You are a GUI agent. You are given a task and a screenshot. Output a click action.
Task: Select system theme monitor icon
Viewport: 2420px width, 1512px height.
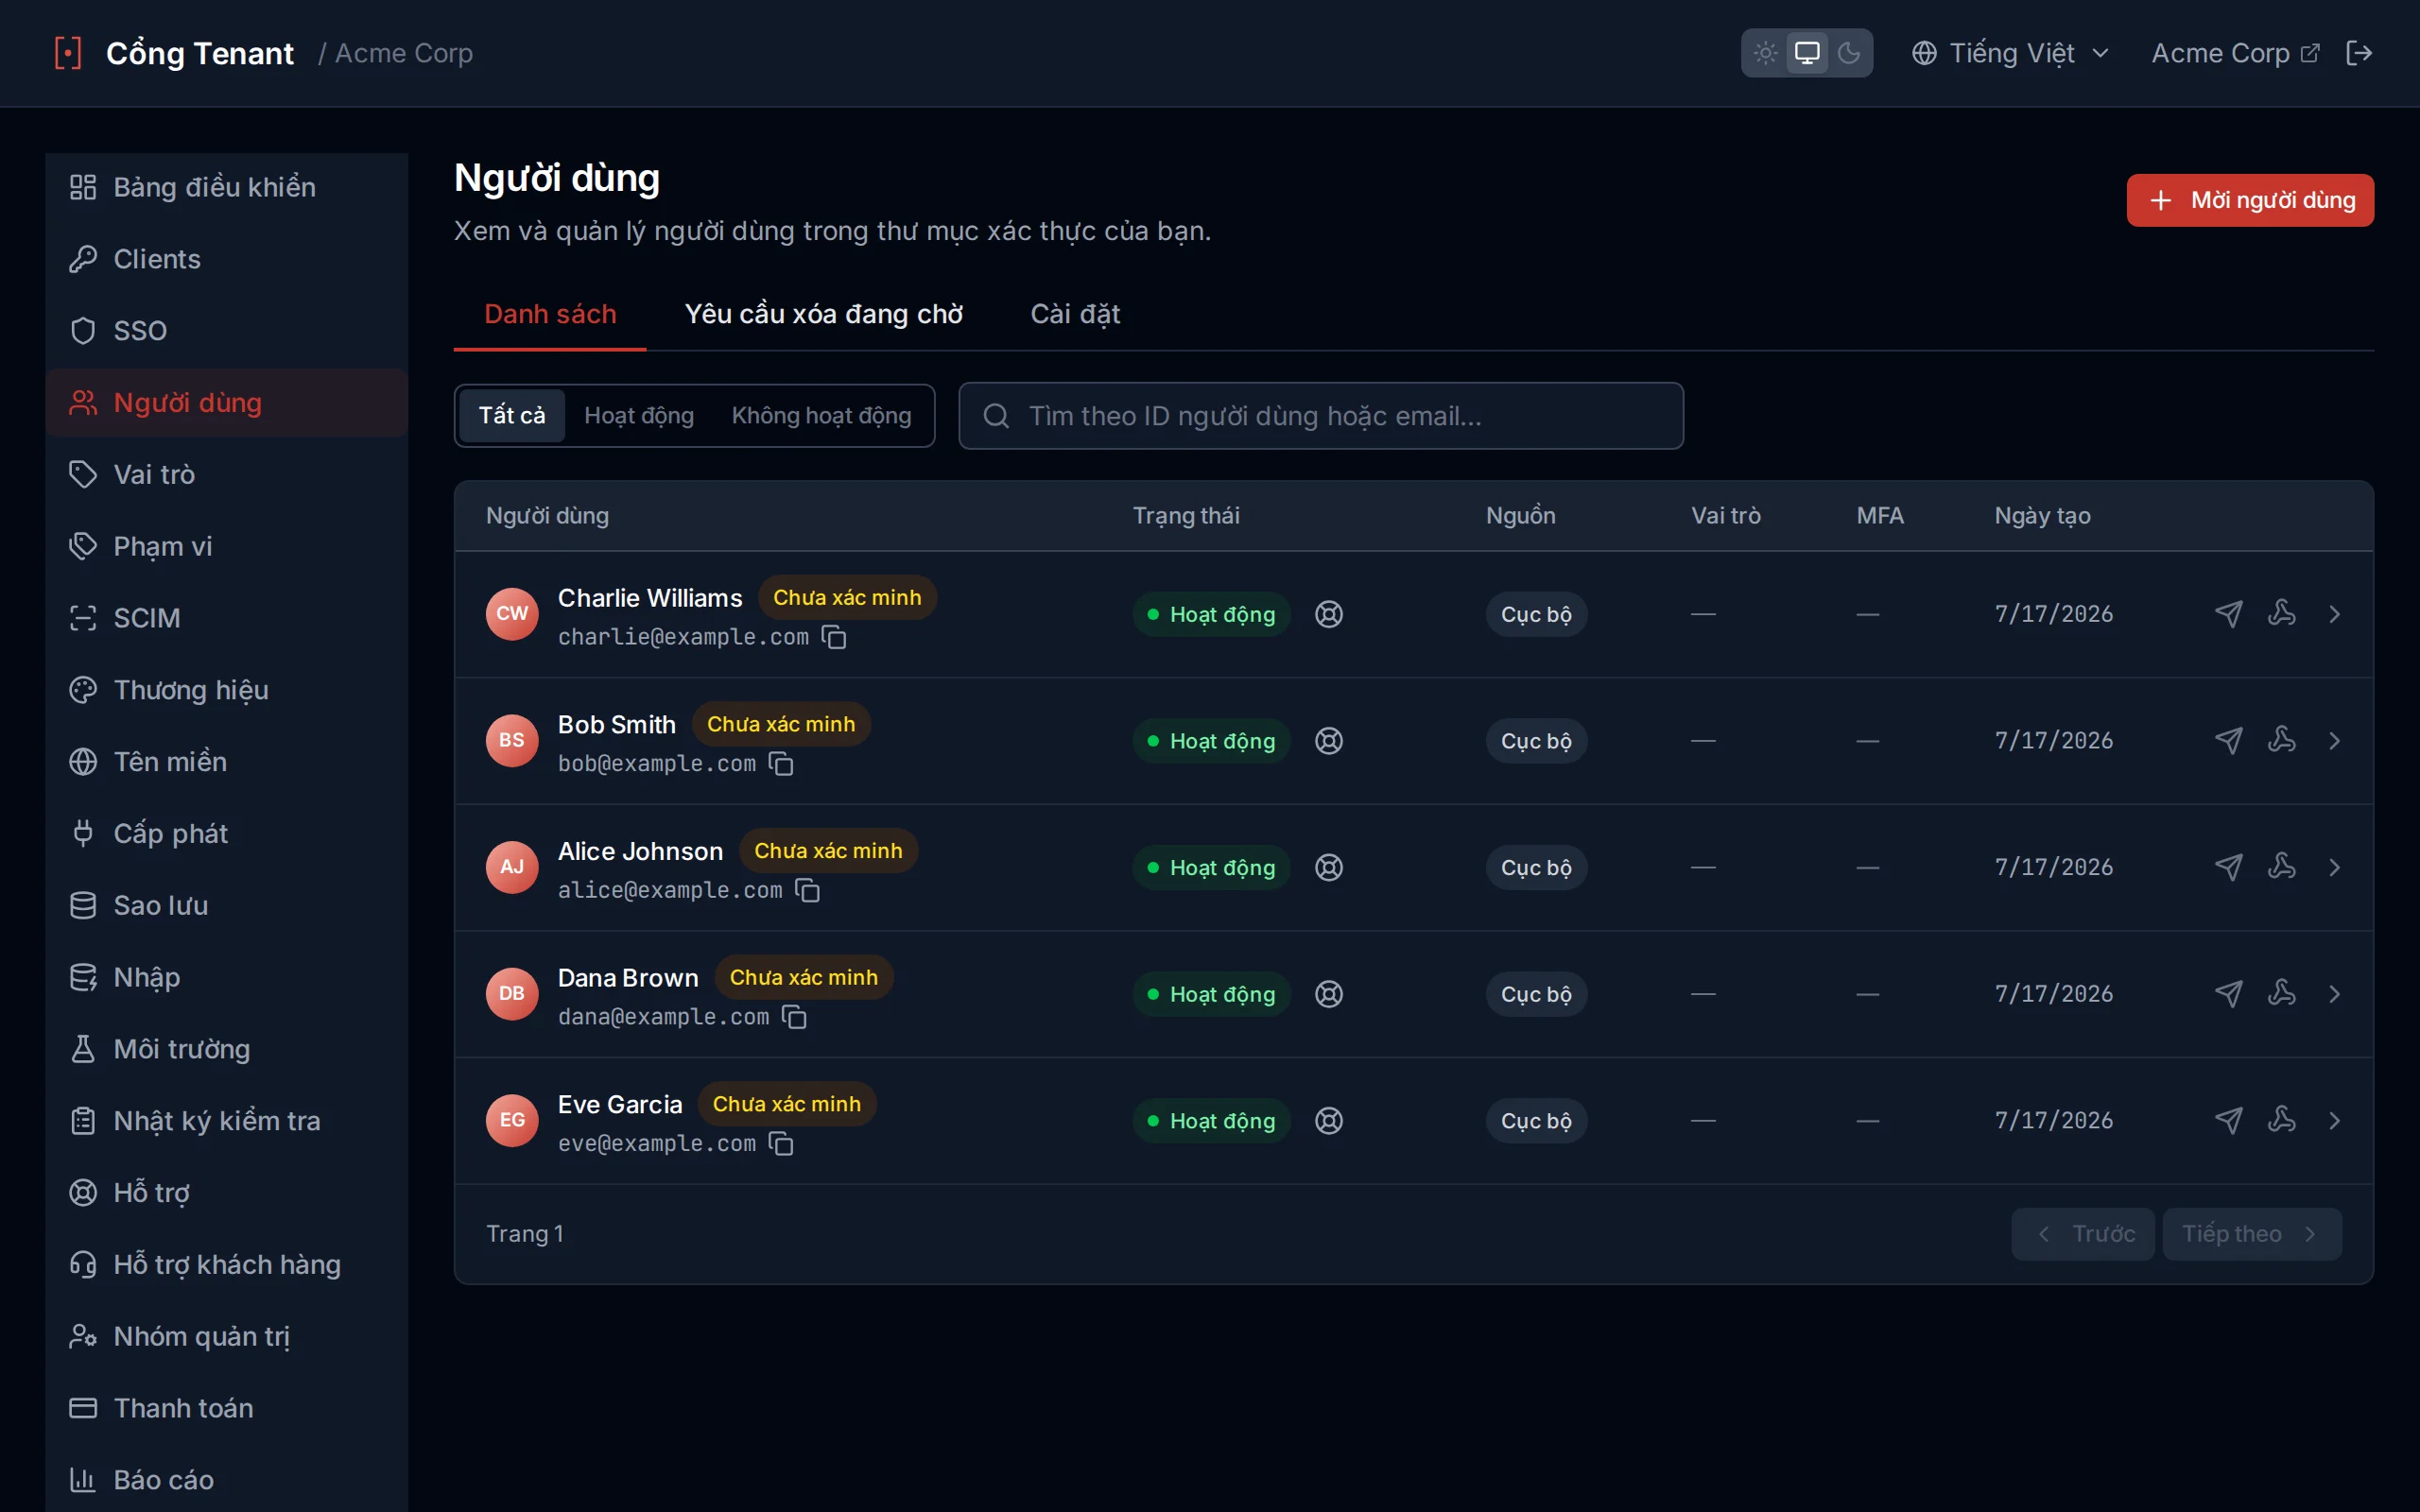1807,53
